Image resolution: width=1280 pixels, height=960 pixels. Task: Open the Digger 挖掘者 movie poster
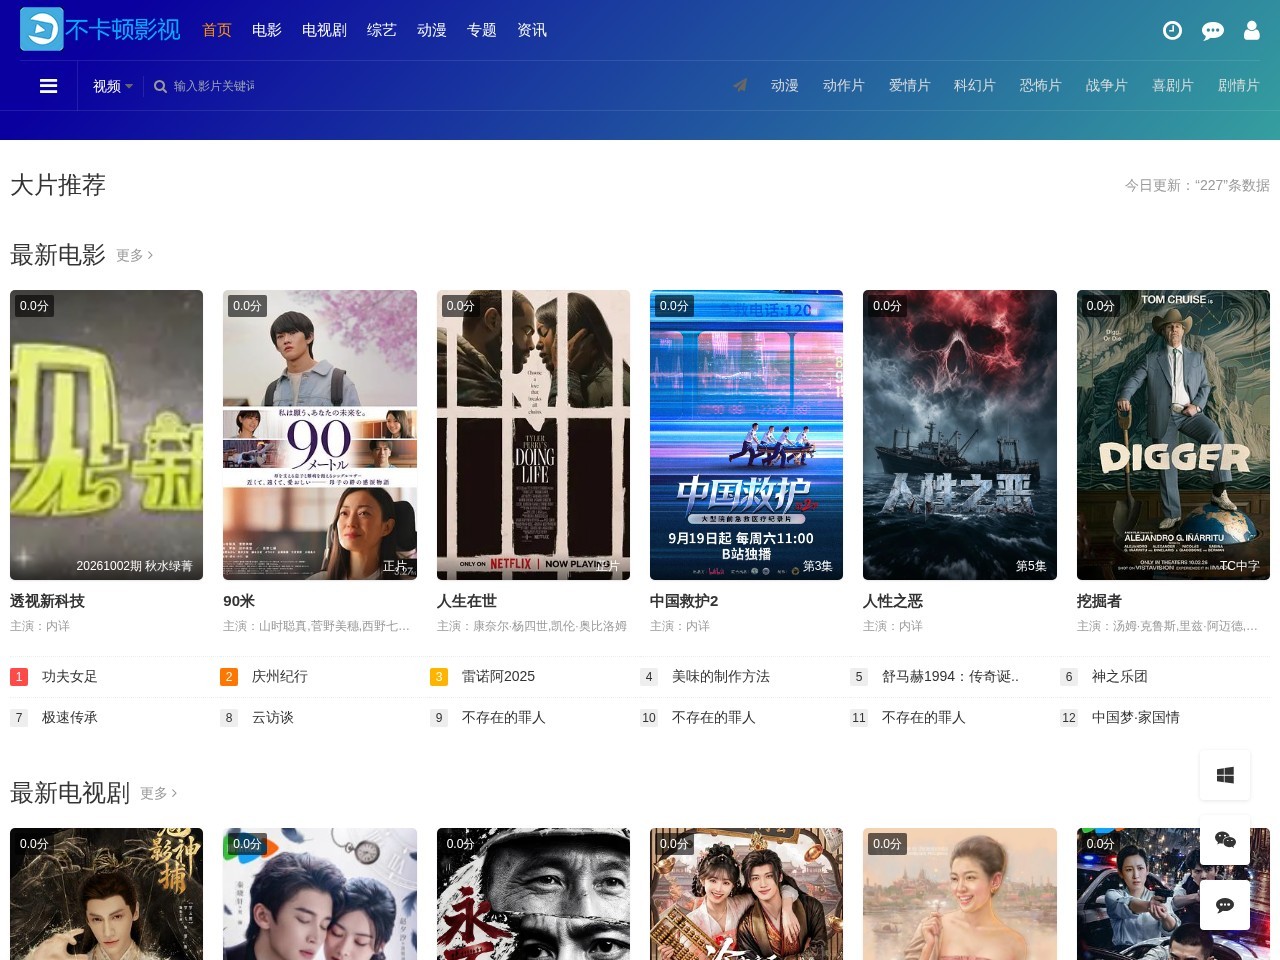click(1173, 435)
